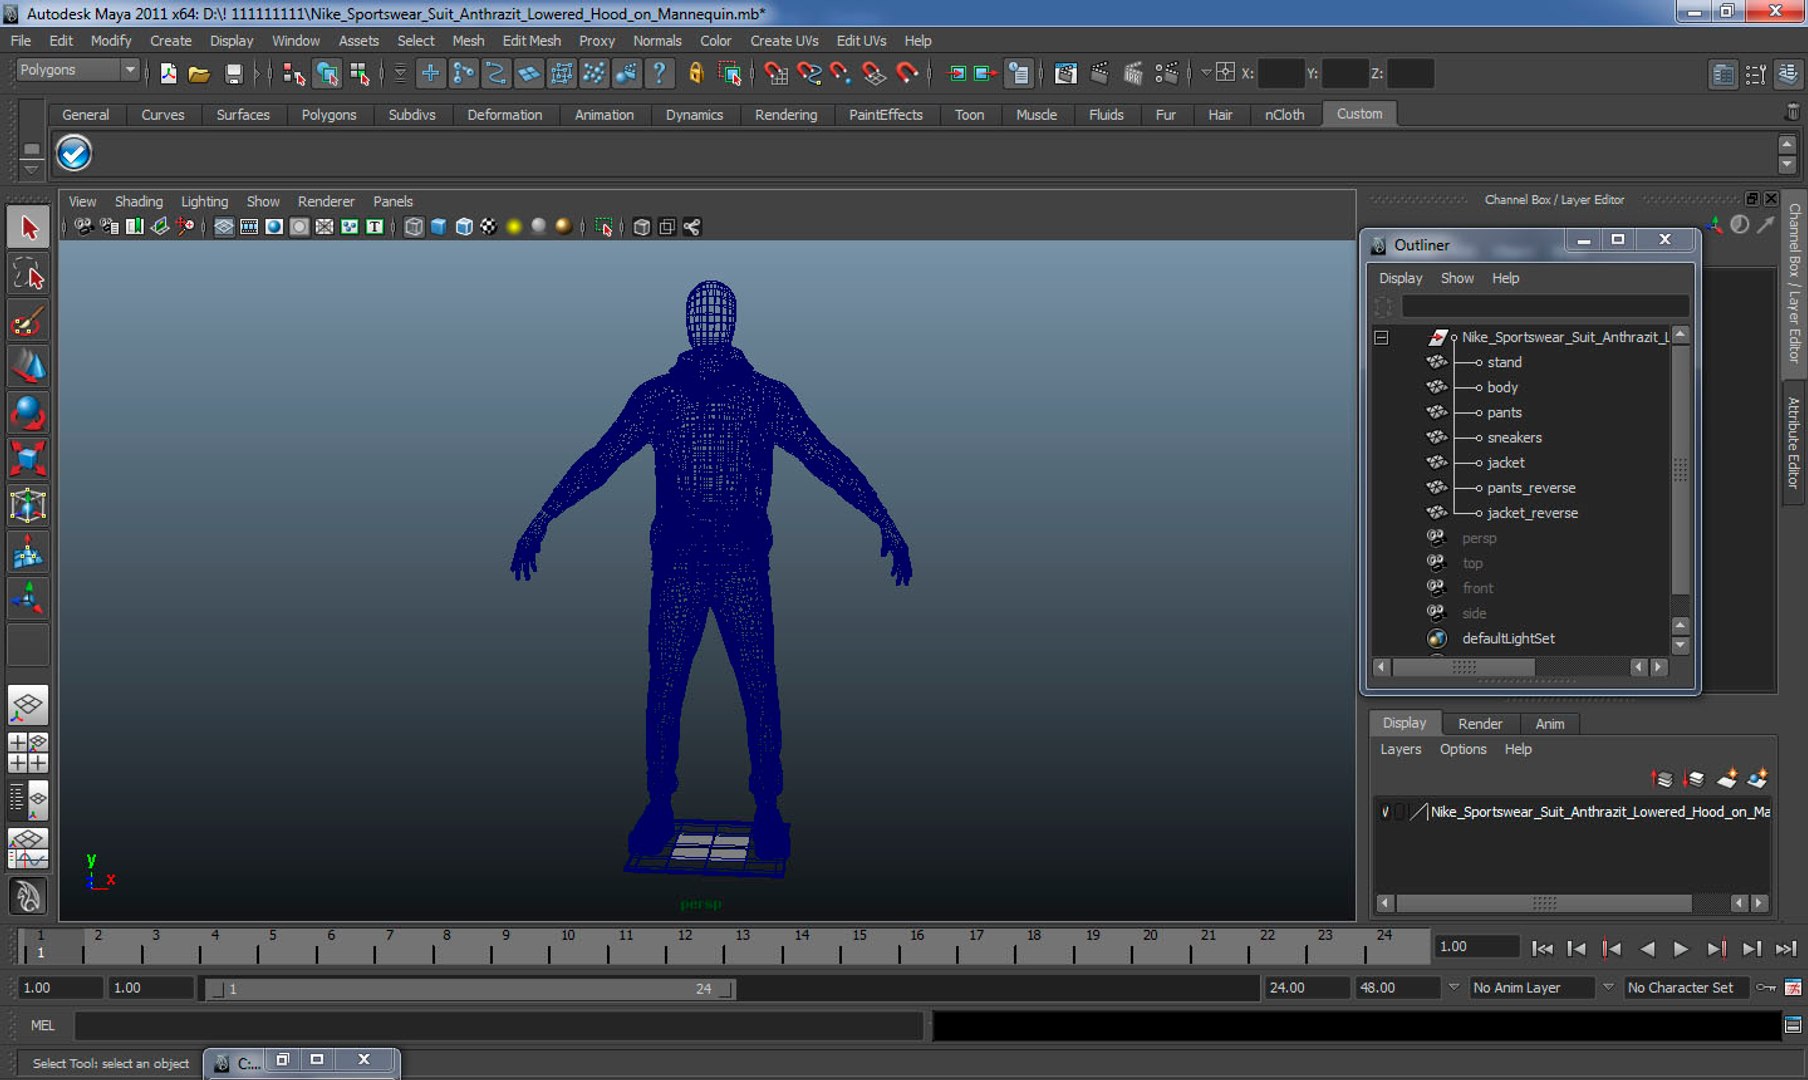Toggle visibility V of the Nike layer
Image resolution: width=1808 pixels, height=1080 pixels.
point(1385,812)
